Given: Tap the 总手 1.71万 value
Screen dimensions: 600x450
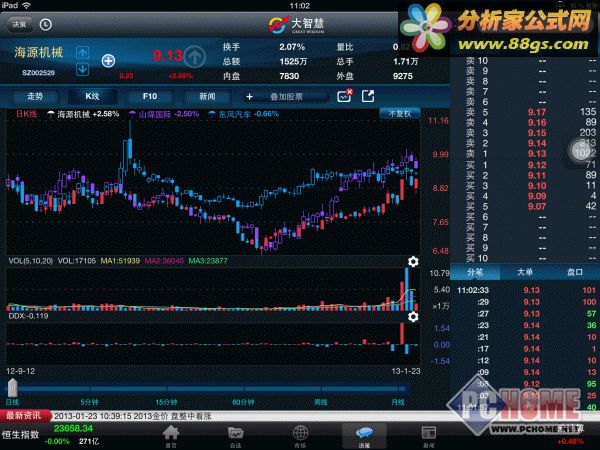Looking at the screenshot, I should (x=405, y=62).
